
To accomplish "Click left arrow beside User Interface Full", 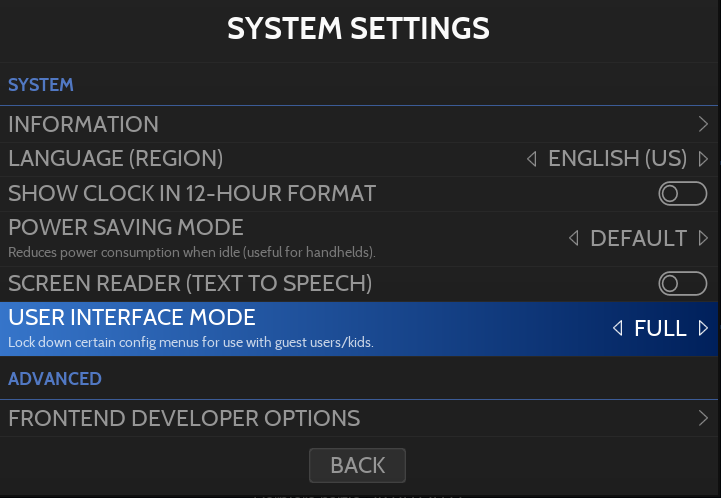I will [x=617, y=328].
